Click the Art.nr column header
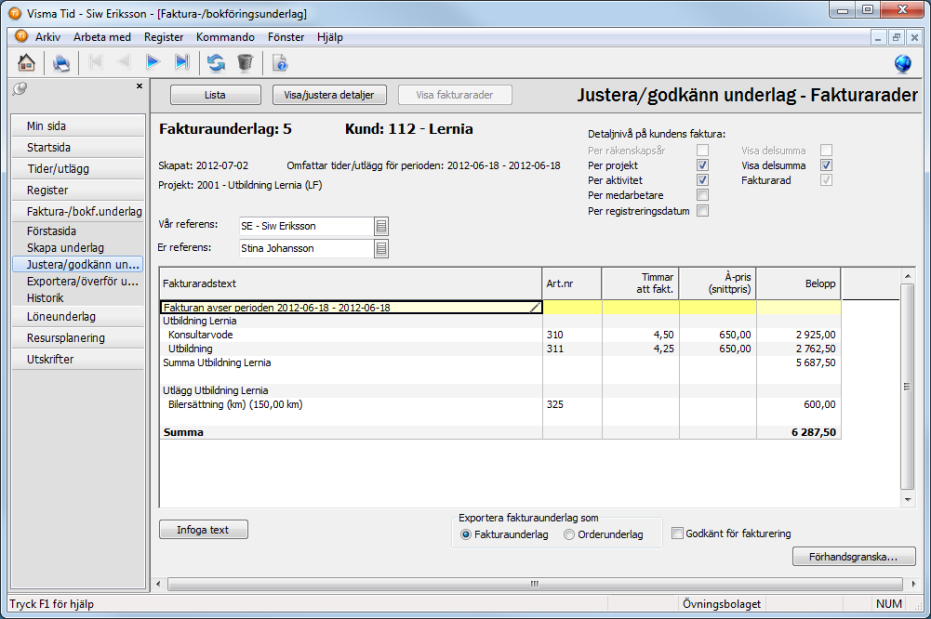Screen dimensions: 931x619 (572, 284)
